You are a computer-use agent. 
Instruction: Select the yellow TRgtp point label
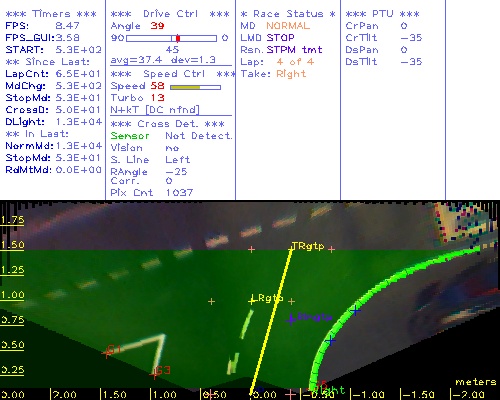308,246
